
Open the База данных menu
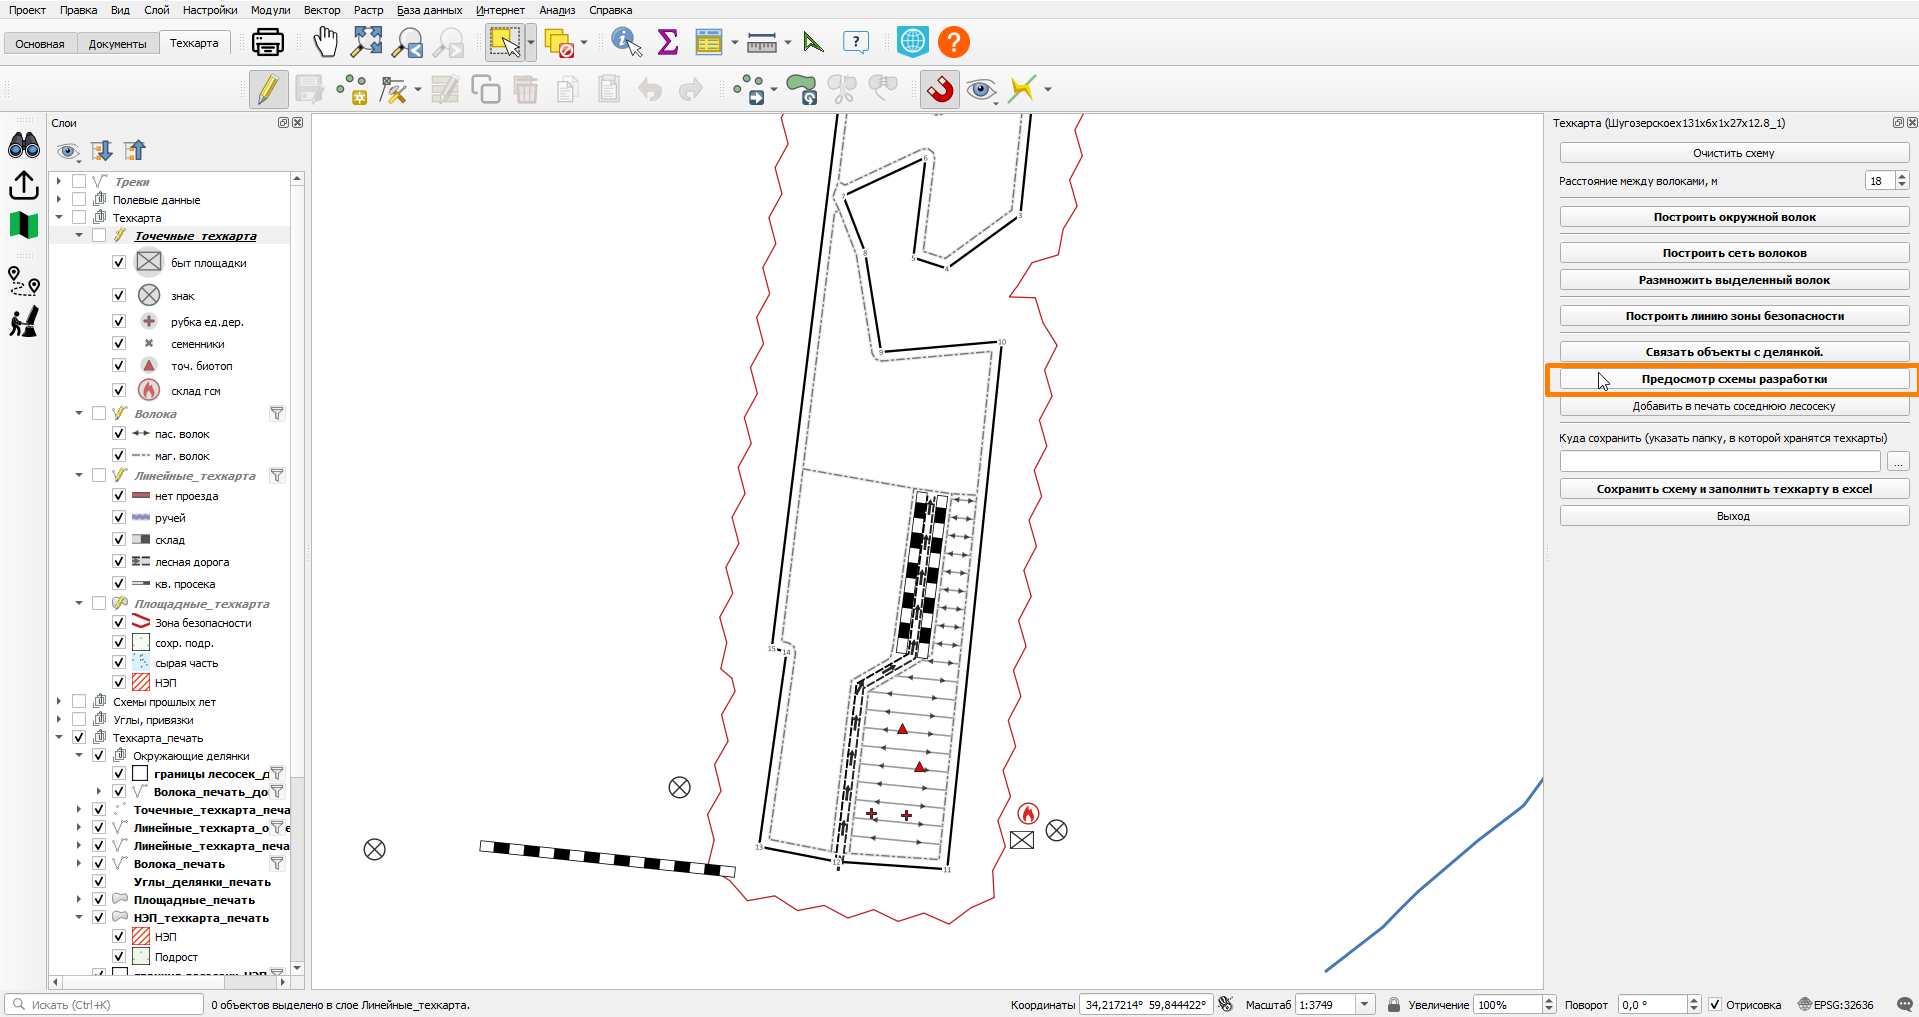click(429, 10)
